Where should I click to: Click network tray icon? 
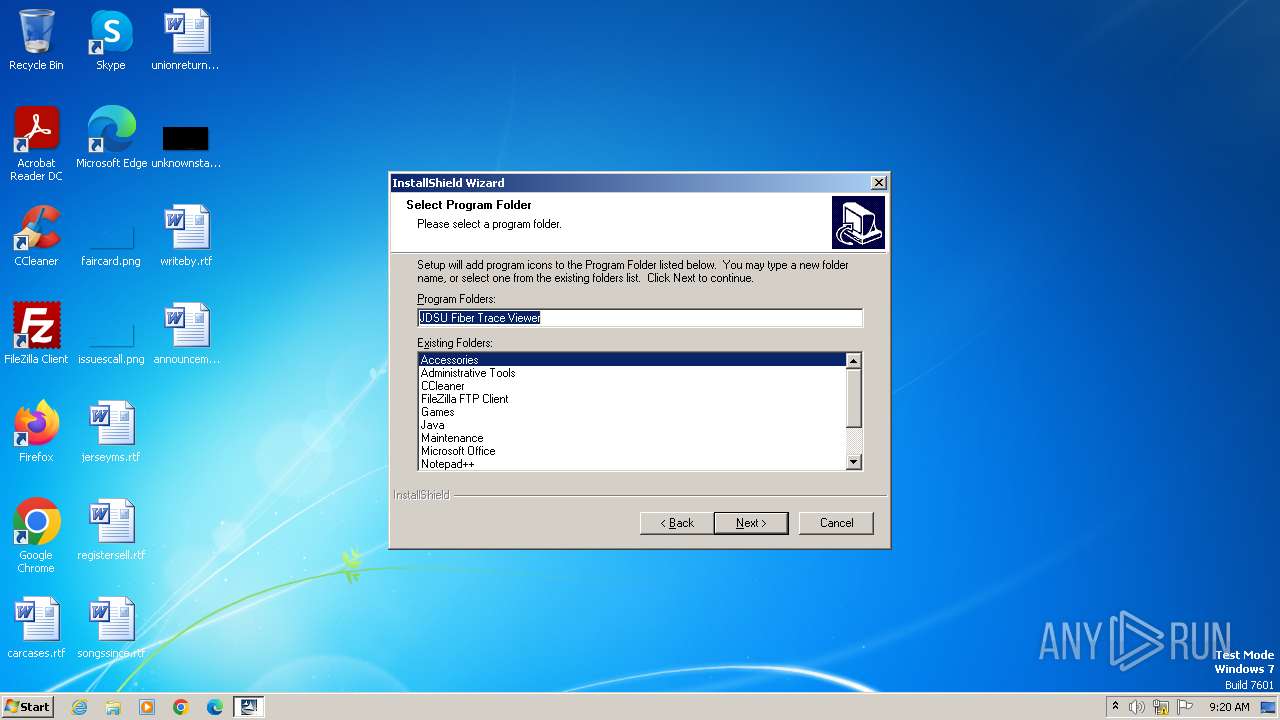tap(1161, 707)
